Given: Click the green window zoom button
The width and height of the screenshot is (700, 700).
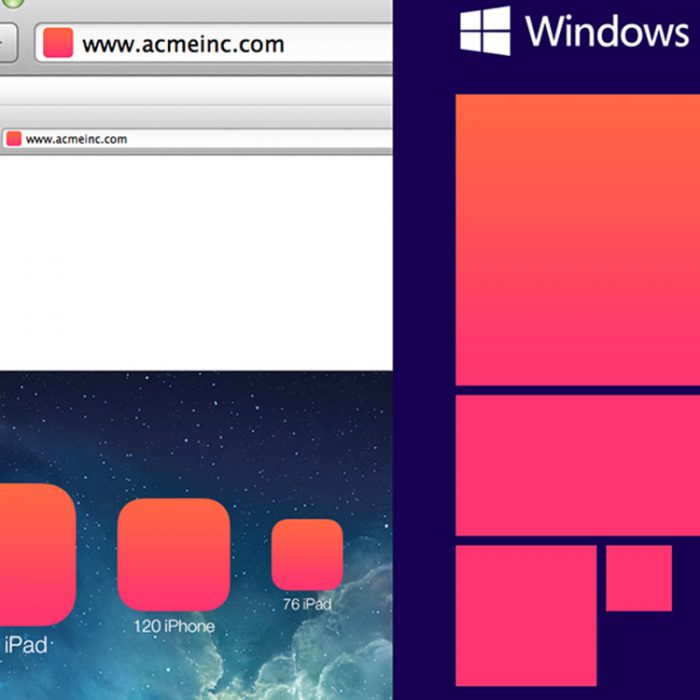Looking at the screenshot, I should pos(13,3).
